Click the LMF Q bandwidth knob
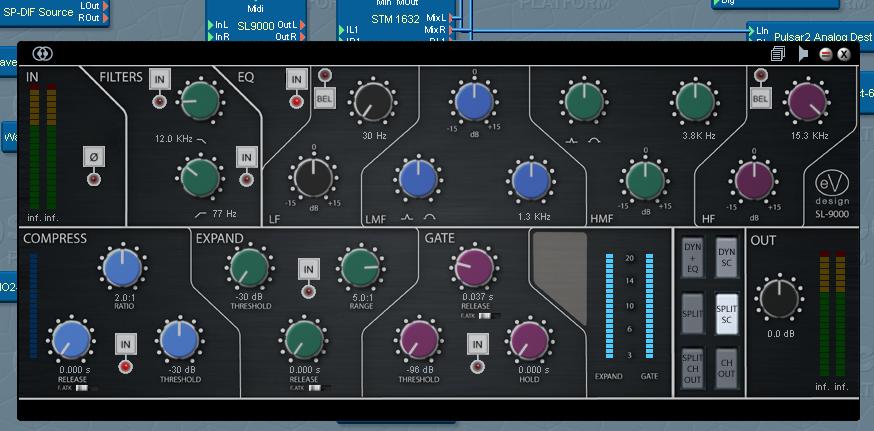 tap(417, 180)
